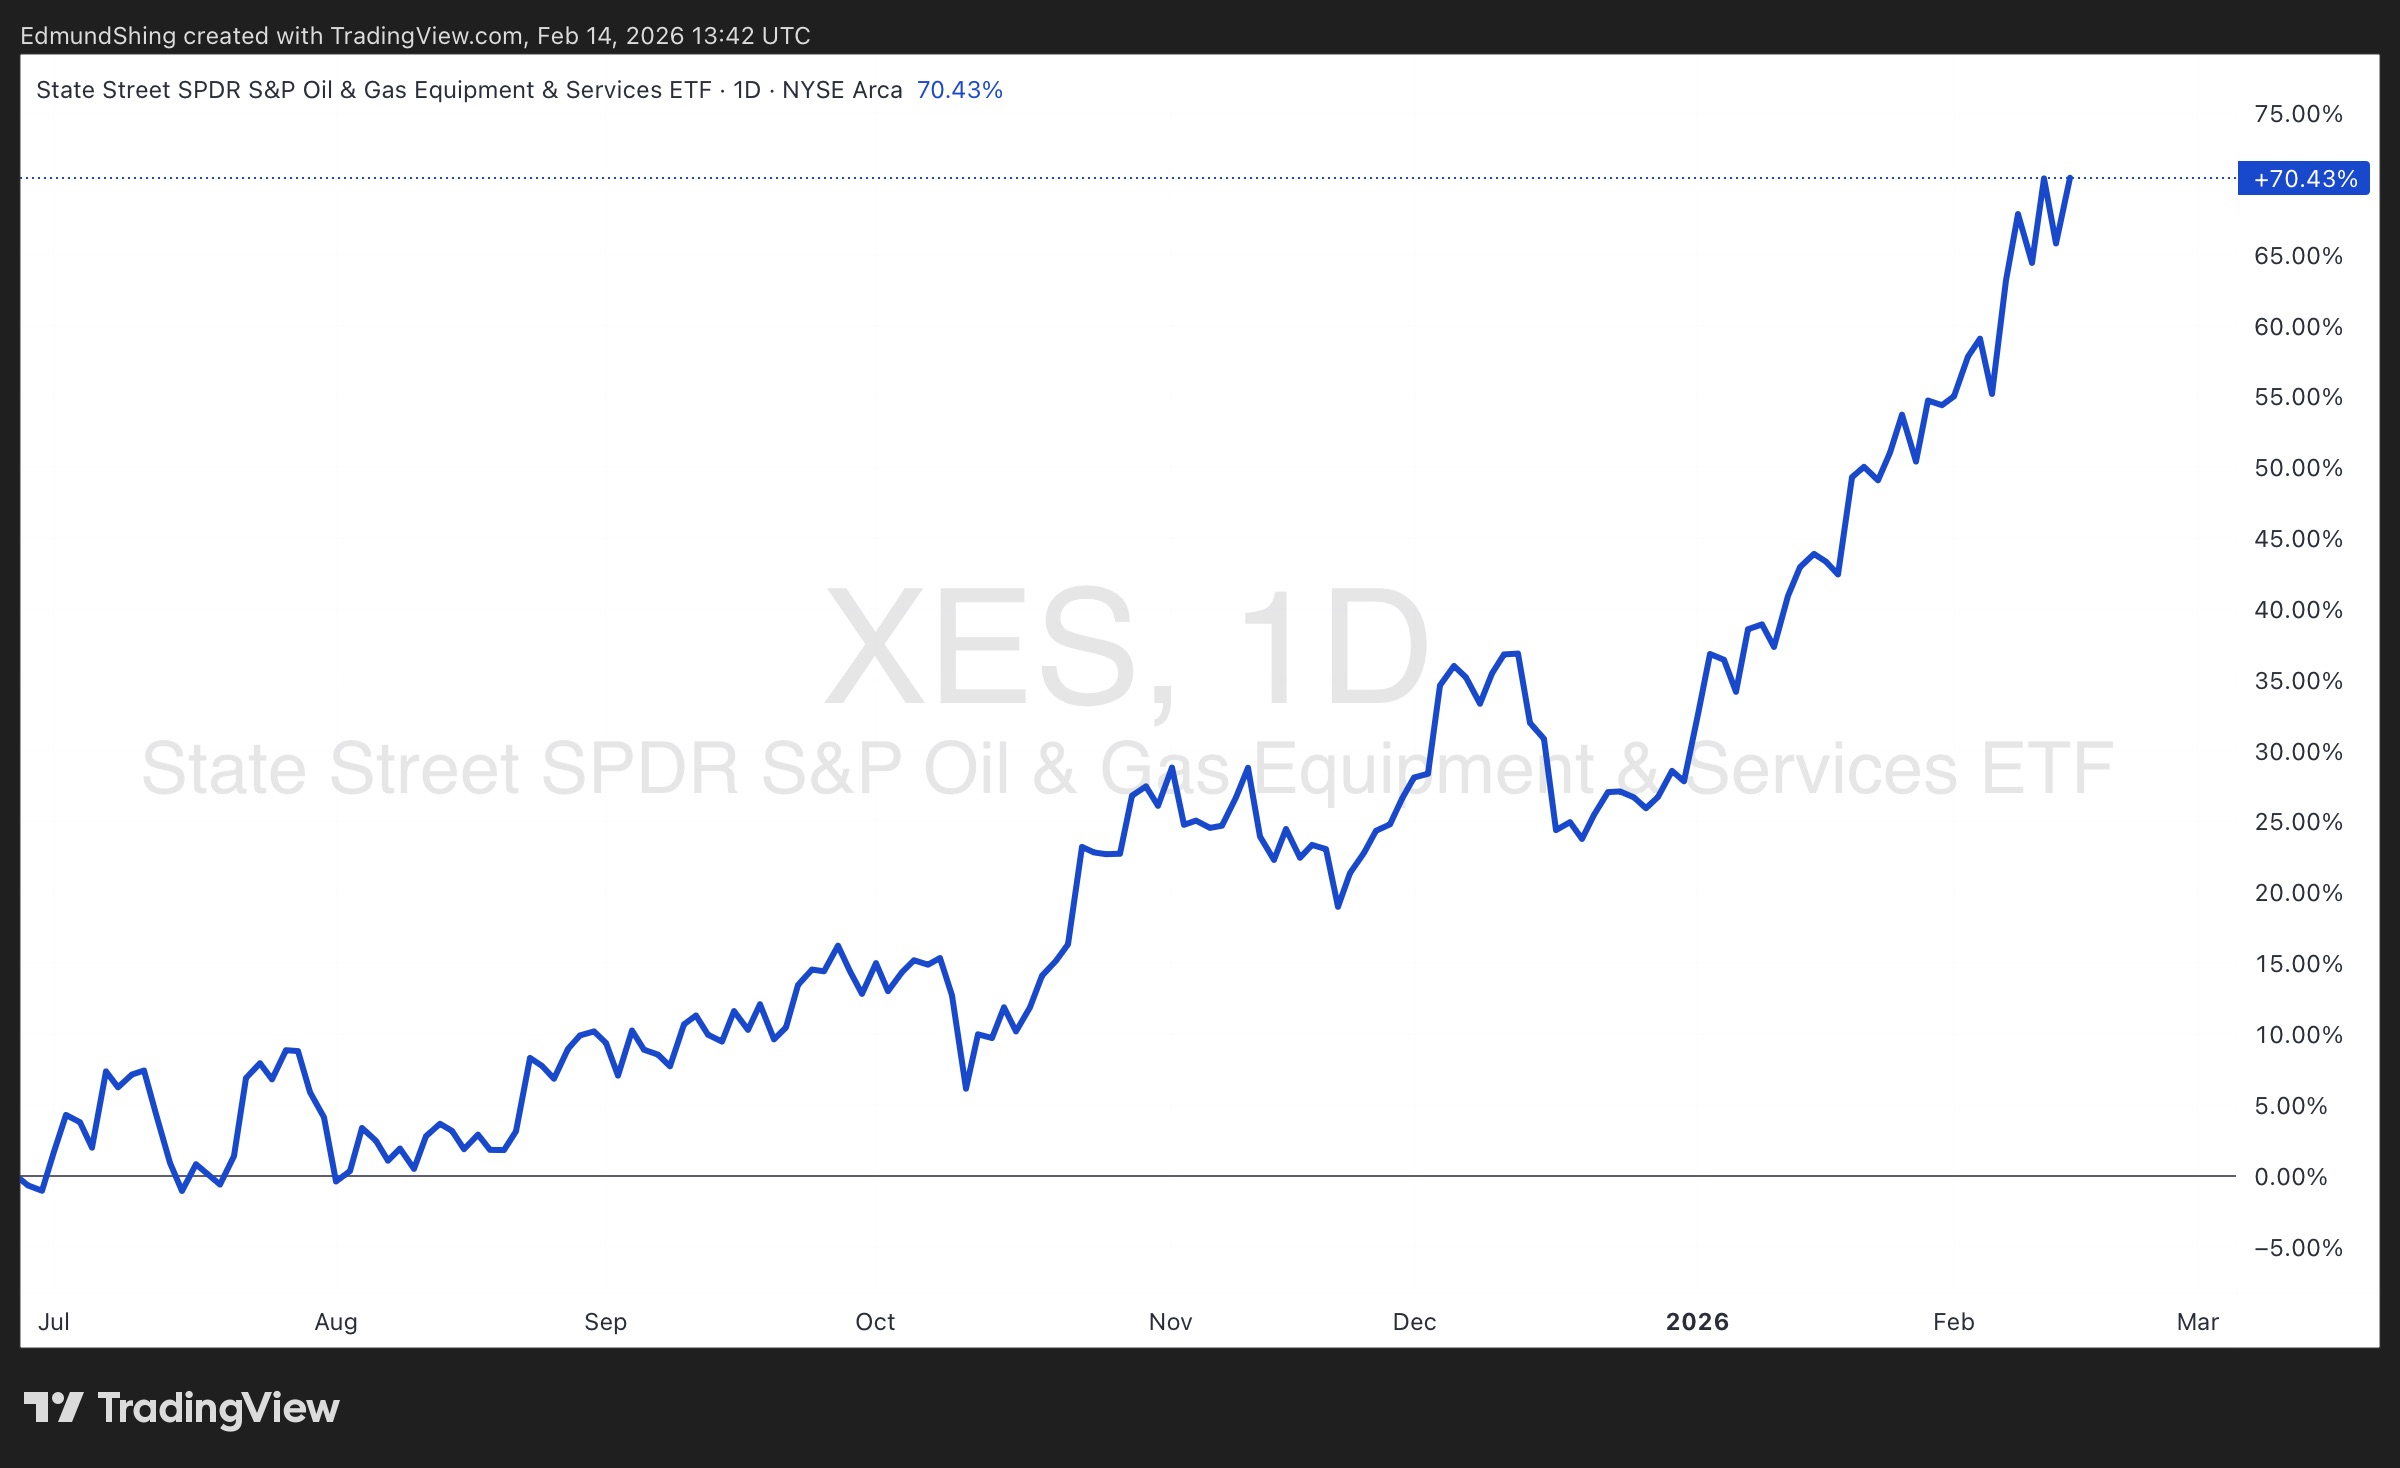Click the 75.00% price scale label
2400x1468 pixels.
[2298, 114]
